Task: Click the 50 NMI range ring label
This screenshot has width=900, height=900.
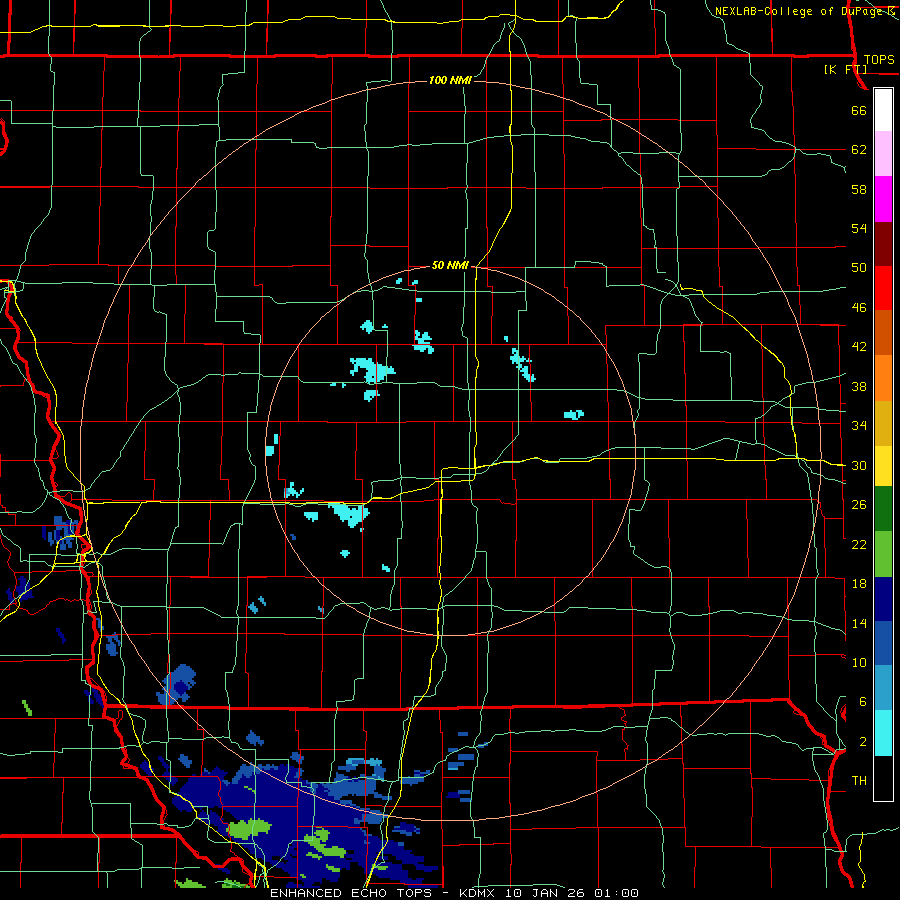Action: pos(451,265)
